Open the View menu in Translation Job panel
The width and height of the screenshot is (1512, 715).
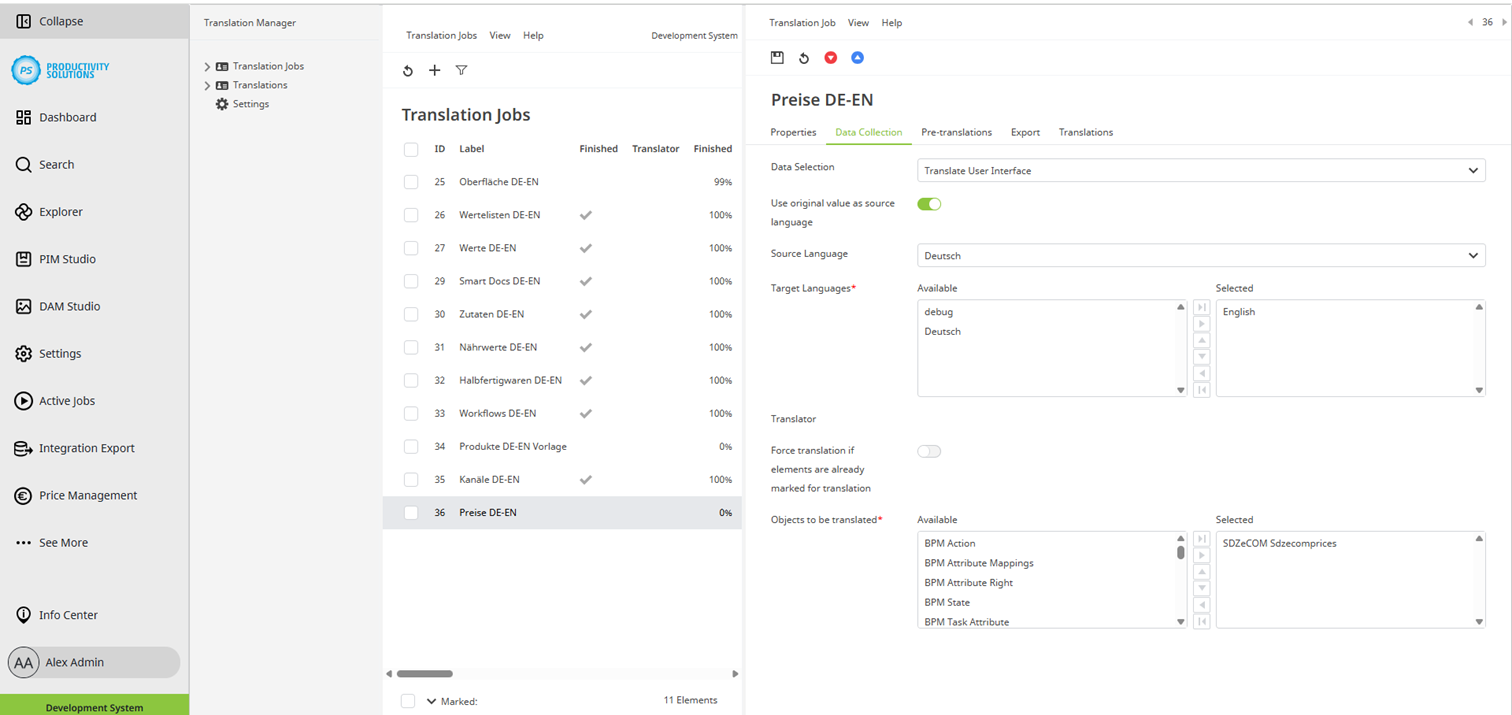click(x=858, y=22)
